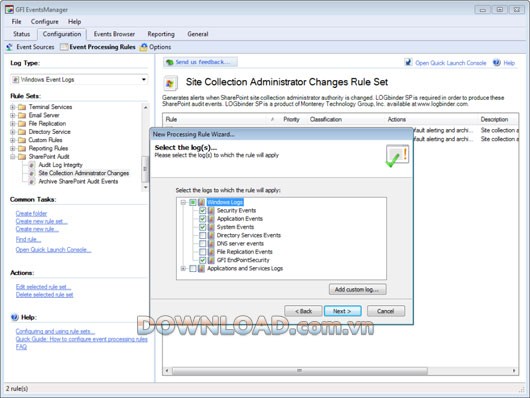
Task: Click the Directory Service folder icon
Action: pyautogui.click(x=22, y=132)
